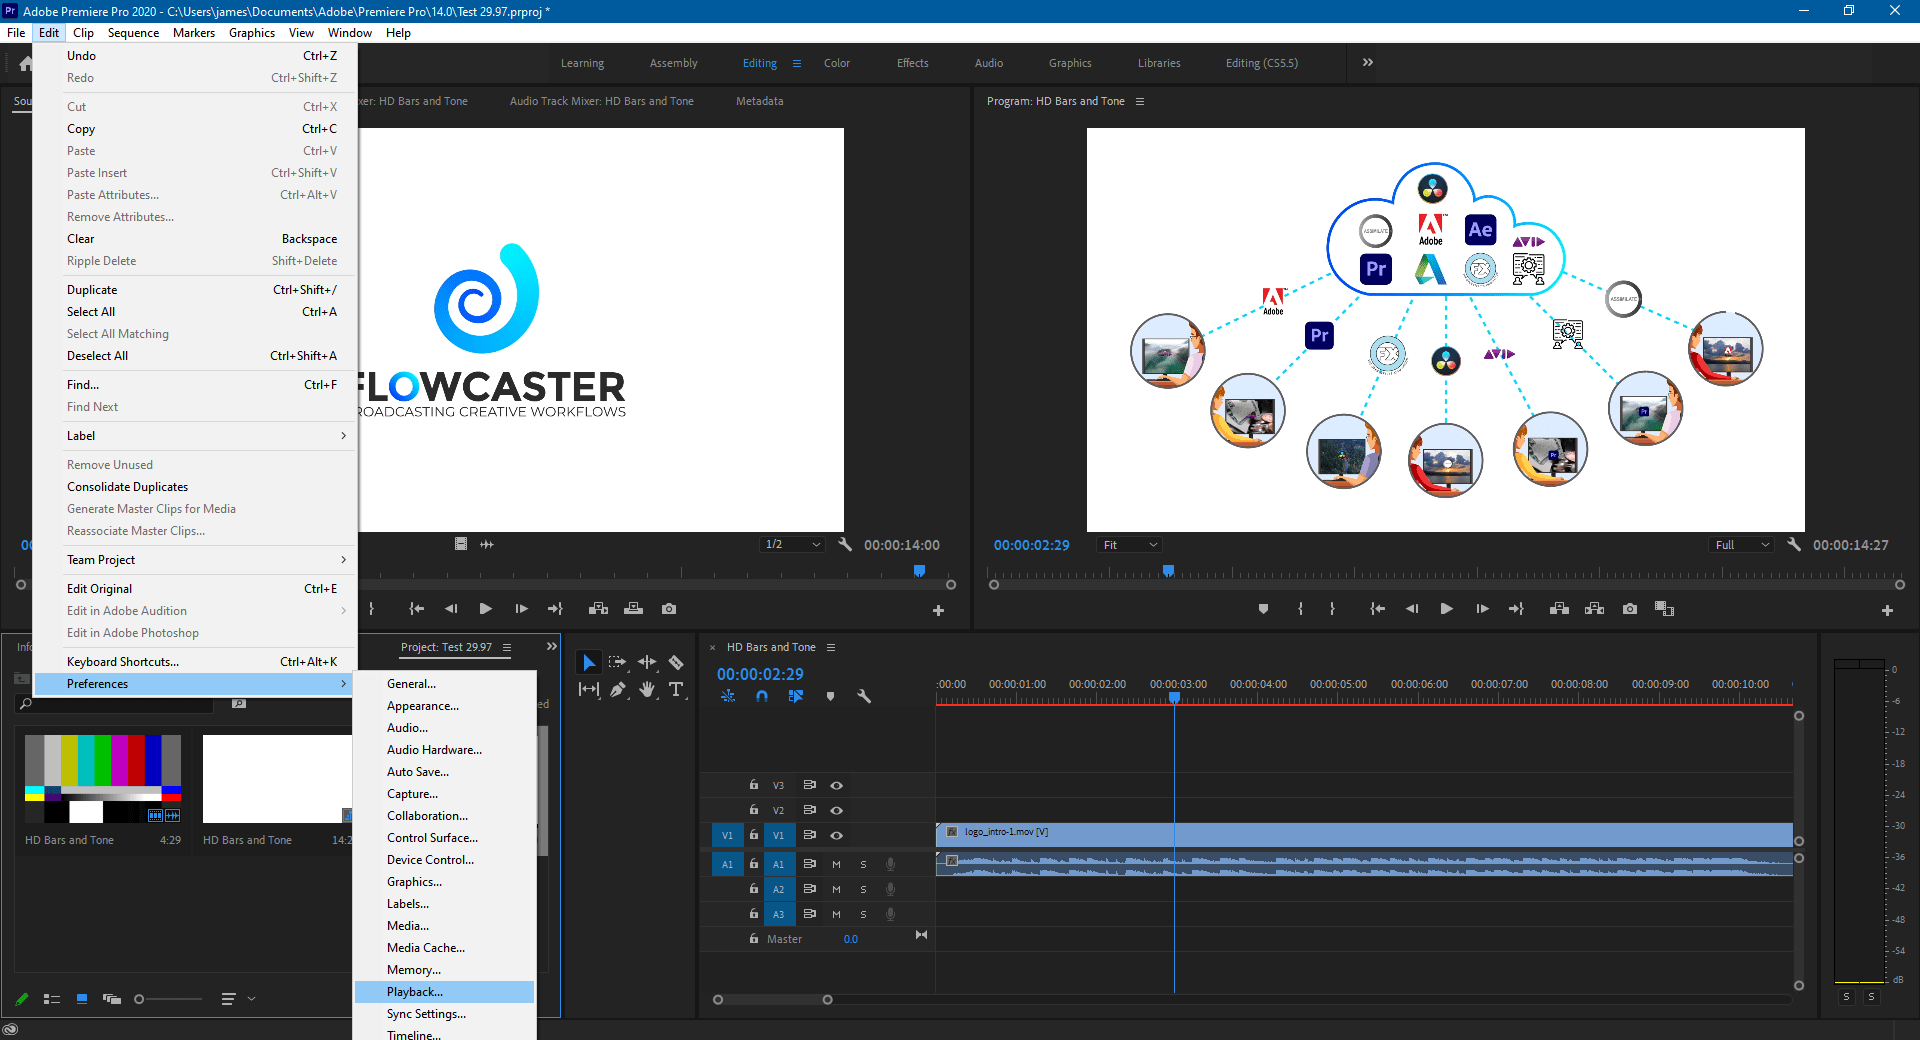
Task: Open Comparison View in Program monitor
Action: pyautogui.click(x=1665, y=609)
